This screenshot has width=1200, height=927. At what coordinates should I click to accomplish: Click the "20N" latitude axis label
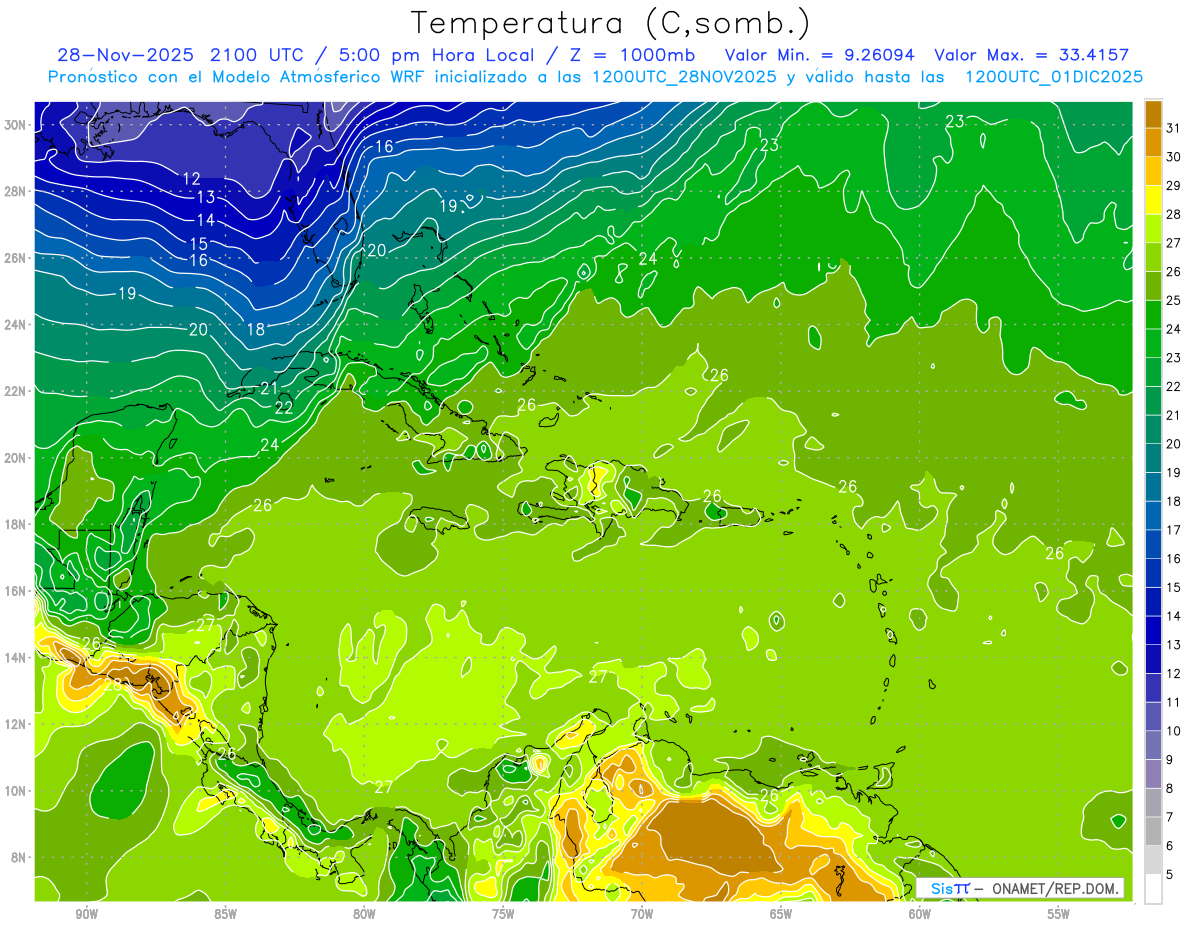pos(16,458)
